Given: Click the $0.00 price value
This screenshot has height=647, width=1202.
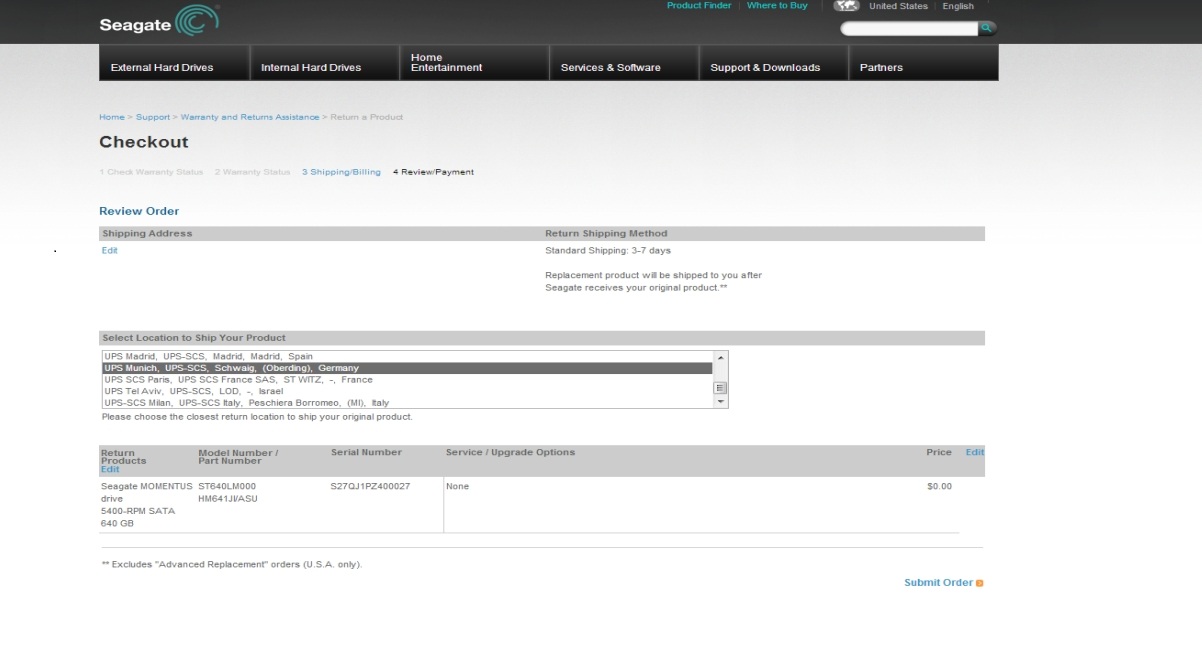Looking at the screenshot, I should [x=940, y=486].
